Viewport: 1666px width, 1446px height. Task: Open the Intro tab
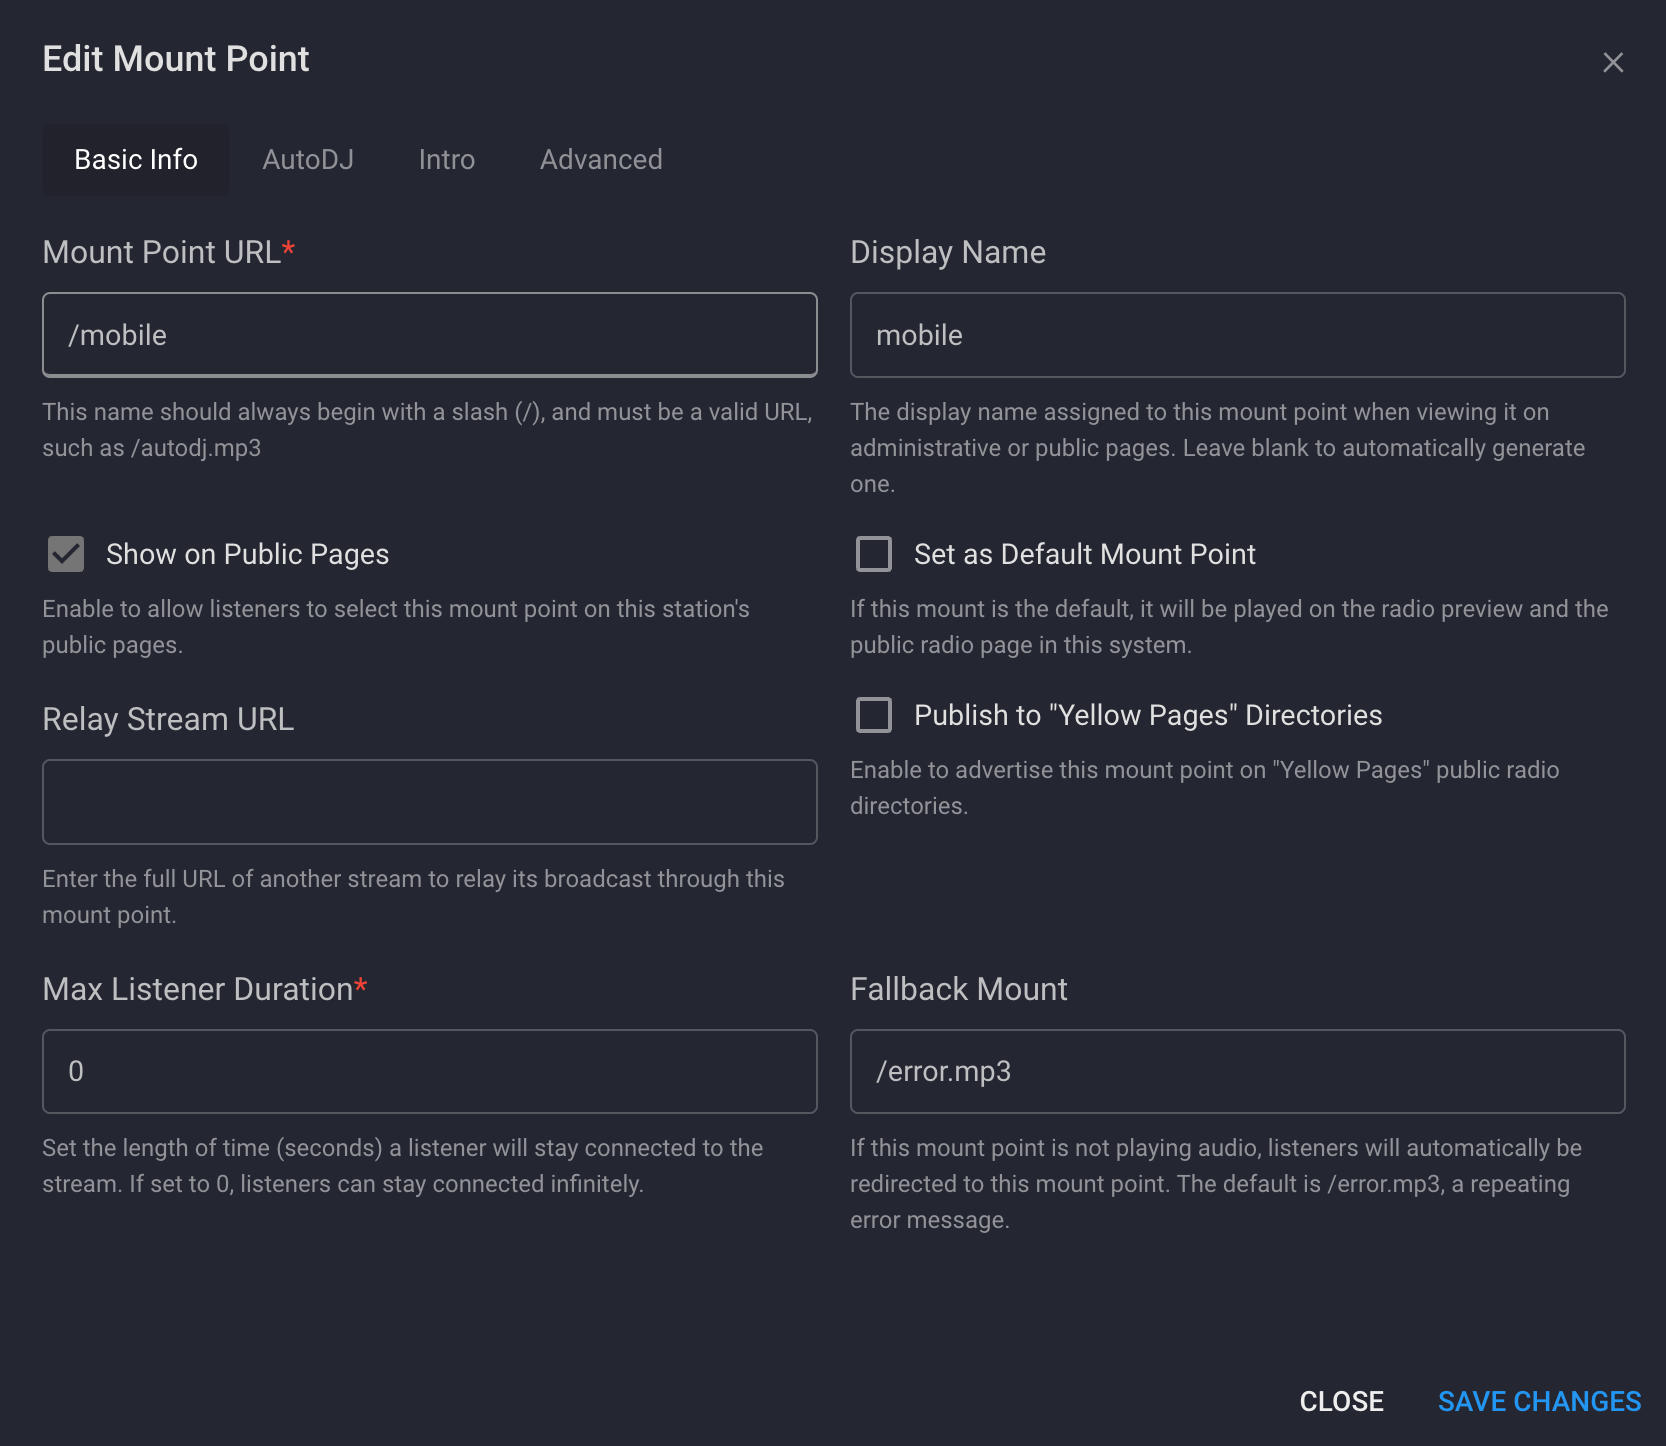pos(446,159)
